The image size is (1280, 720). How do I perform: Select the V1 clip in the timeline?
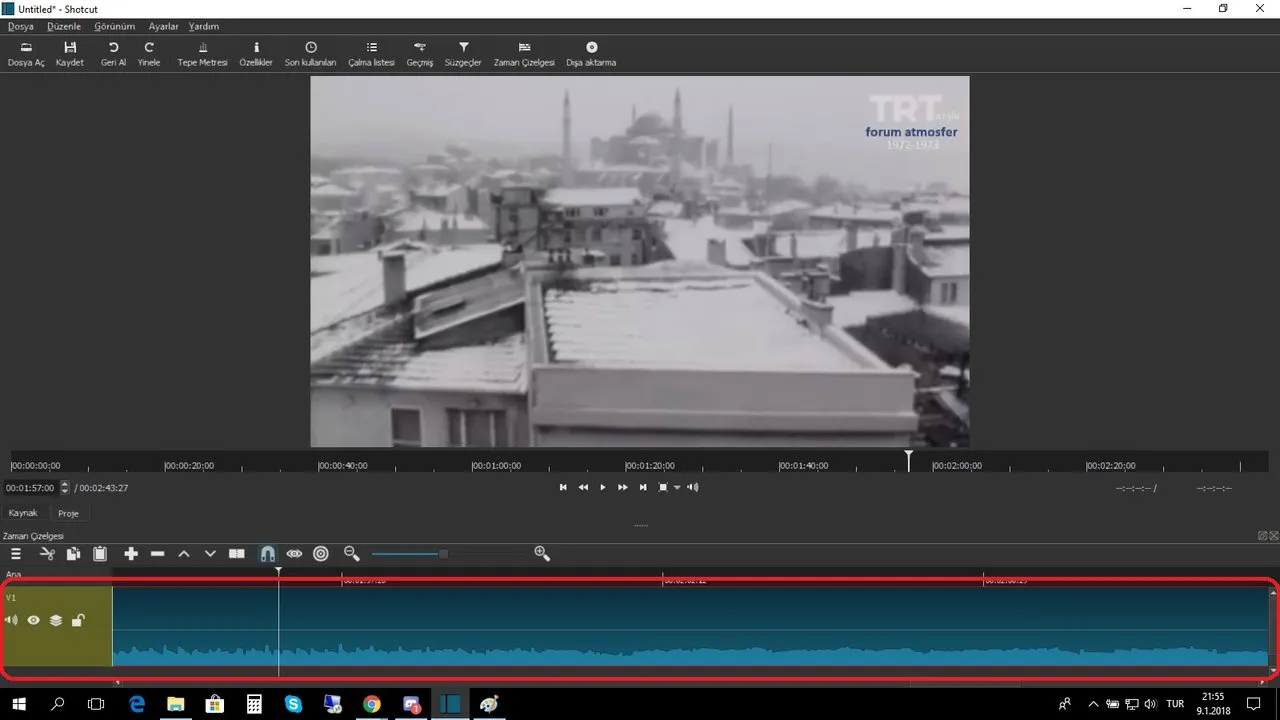coord(691,625)
